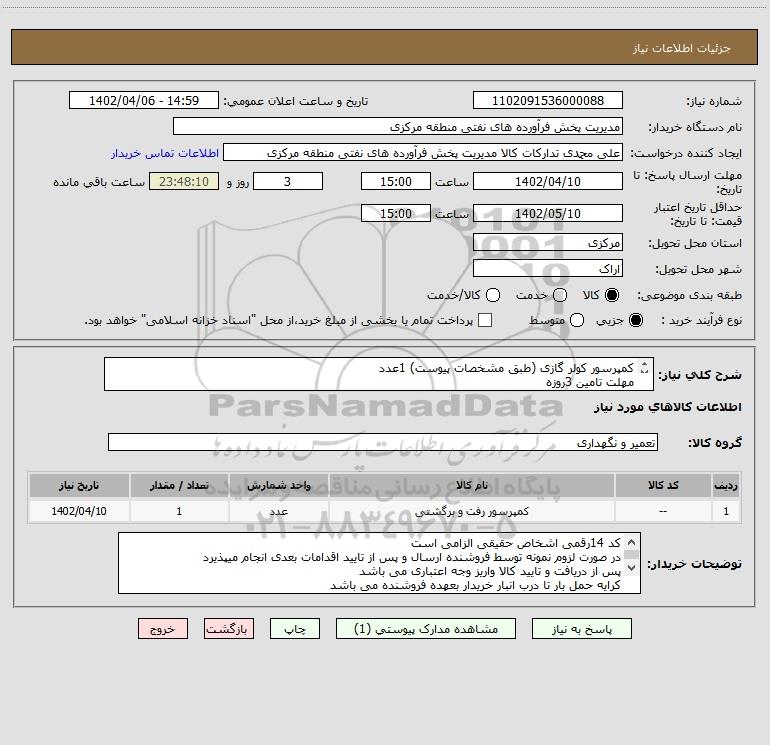Click the توضیحات خریدار text area

coord(380,563)
